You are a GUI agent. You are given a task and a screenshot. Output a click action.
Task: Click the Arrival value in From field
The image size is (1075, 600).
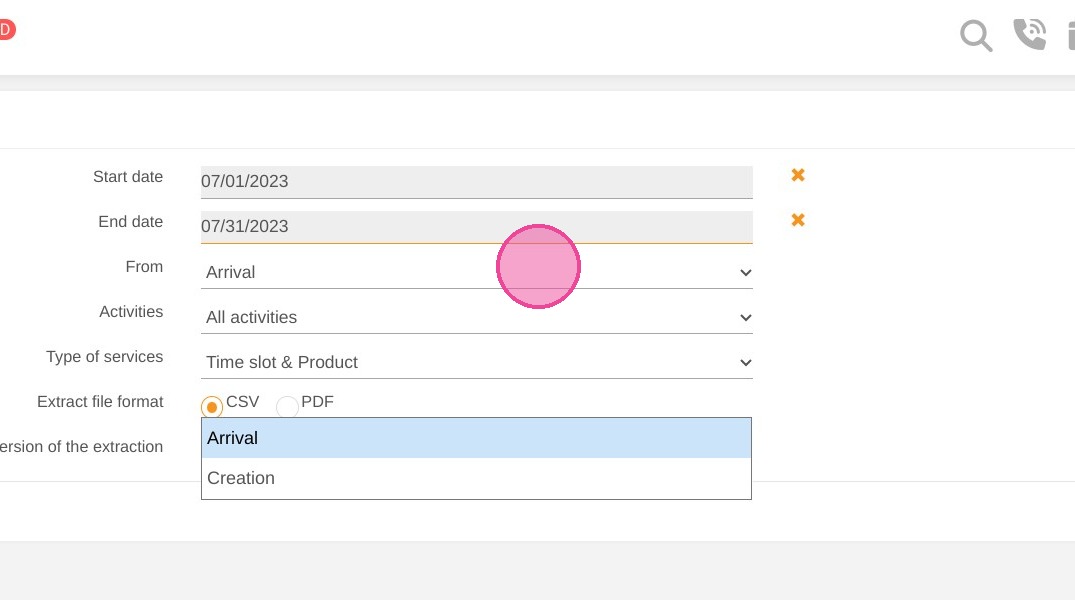click(230, 272)
